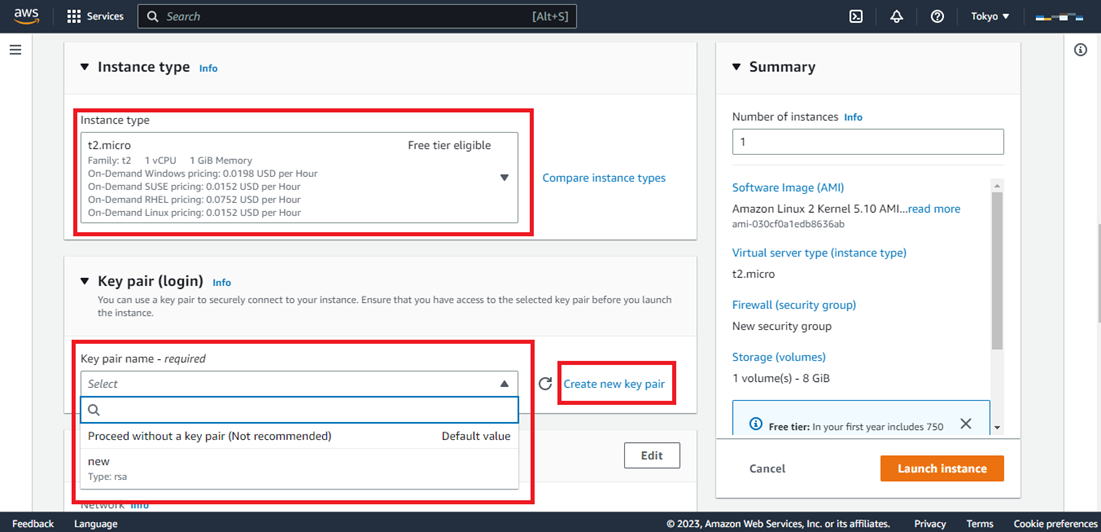Click the ami-030cf0a1edb8636ab ID text
The image size is (1101, 532).
788,225
